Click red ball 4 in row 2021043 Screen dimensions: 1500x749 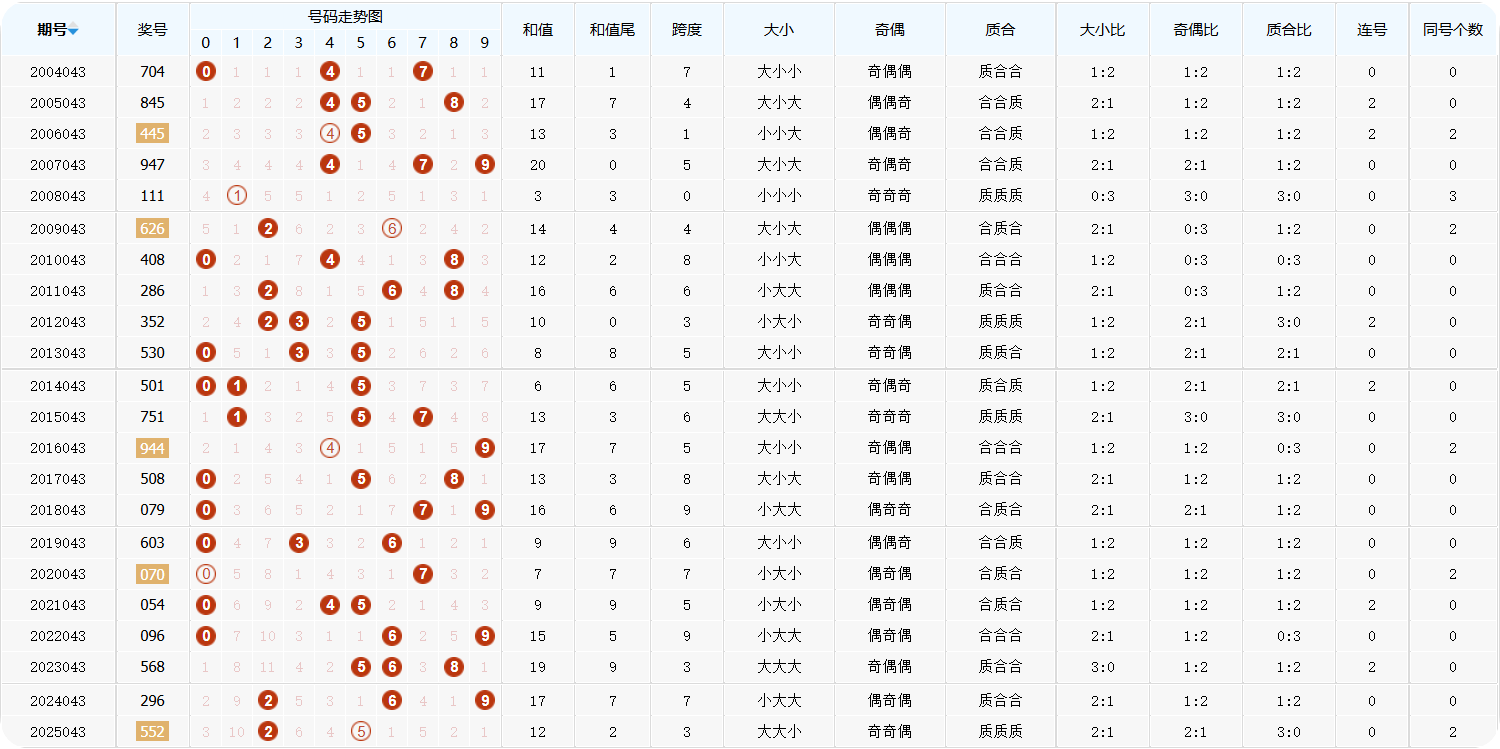pos(330,605)
